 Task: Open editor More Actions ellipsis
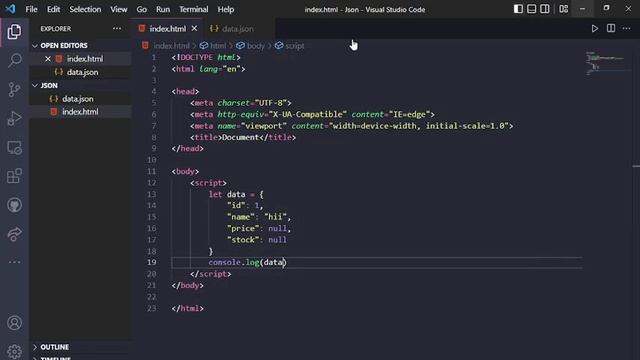click(626, 28)
